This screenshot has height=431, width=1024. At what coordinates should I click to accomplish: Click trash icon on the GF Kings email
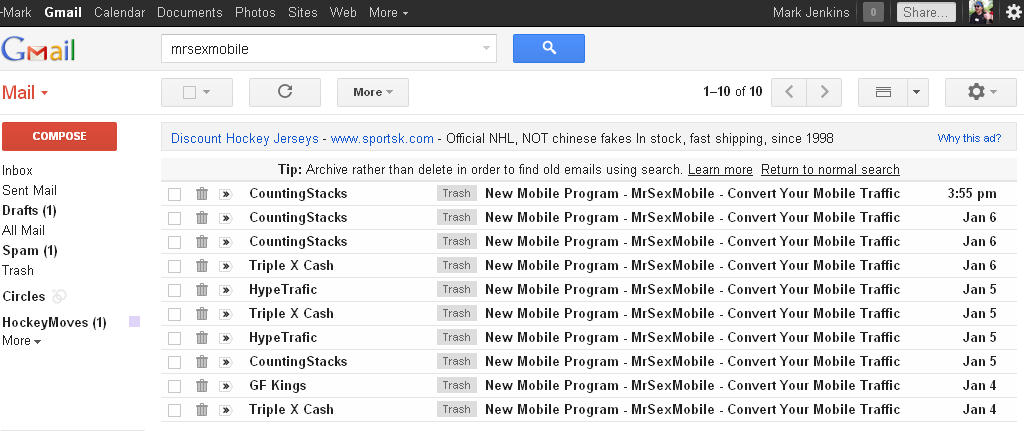click(202, 385)
